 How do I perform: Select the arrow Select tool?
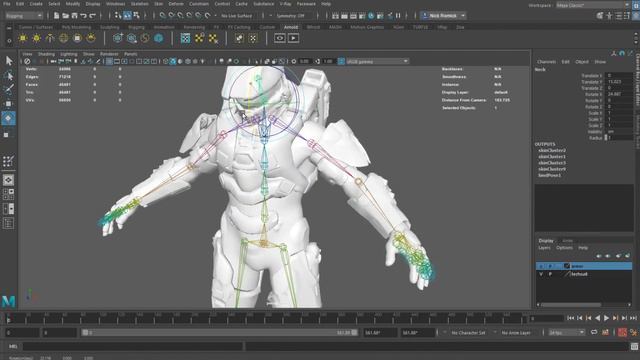click(9, 61)
